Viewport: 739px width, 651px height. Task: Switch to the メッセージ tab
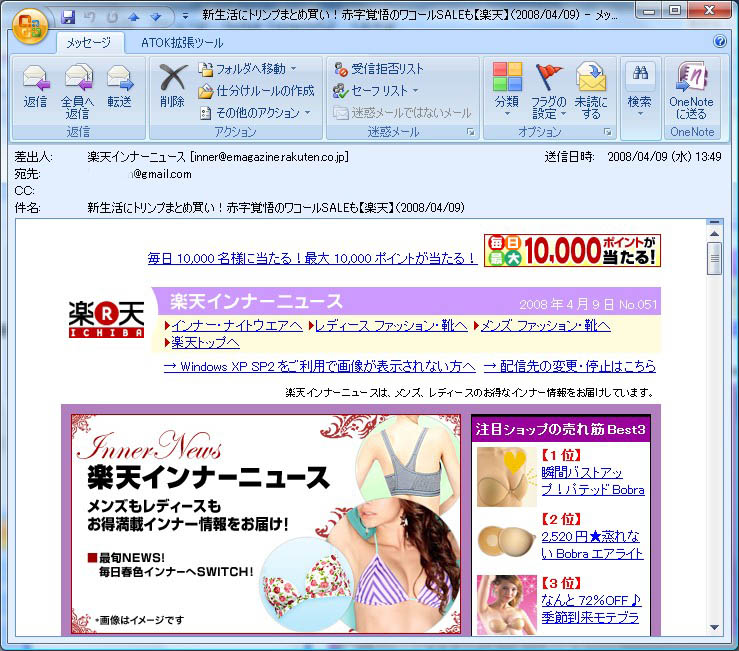(89, 43)
